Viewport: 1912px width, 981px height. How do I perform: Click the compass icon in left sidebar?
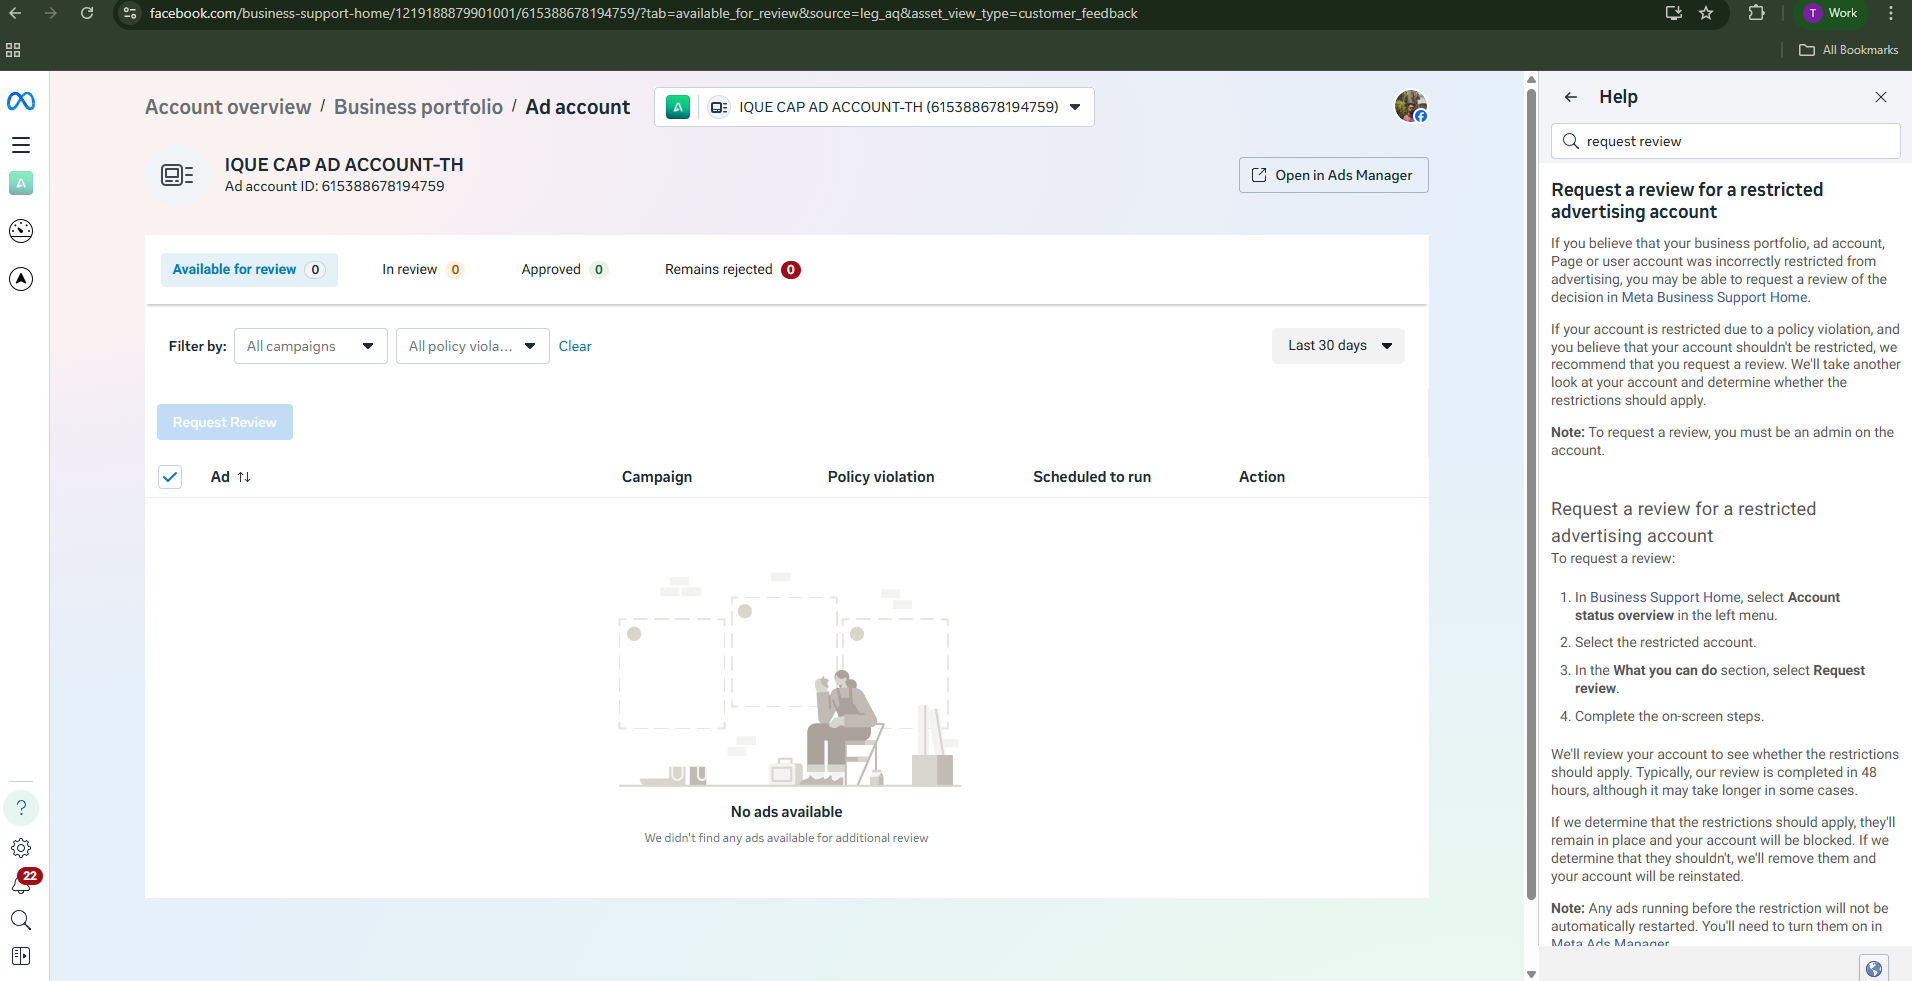coord(21,279)
